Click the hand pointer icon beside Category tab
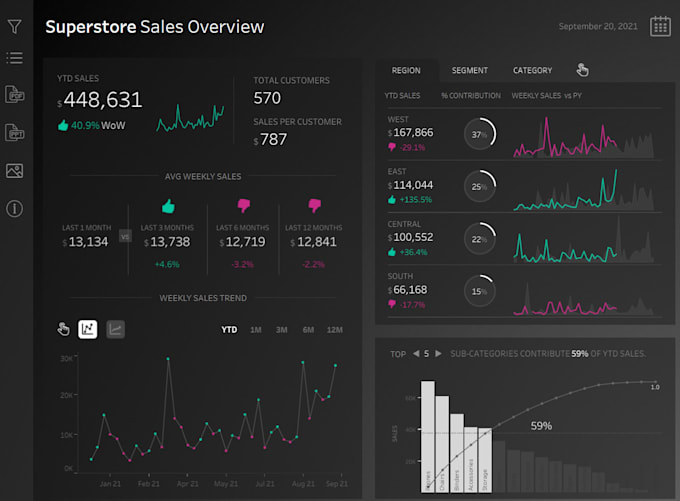Screen dimensions: 680x501 coord(582,70)
